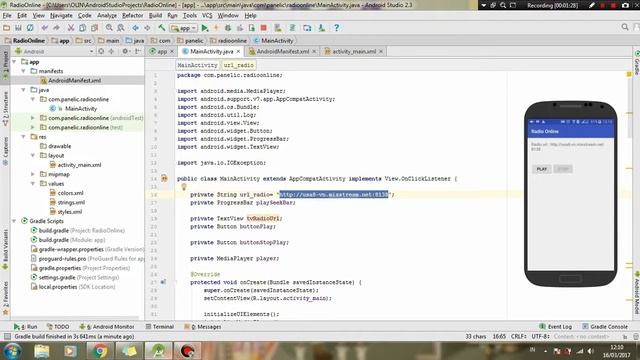Image resolution: width=640 pixels, height=360 pixels.
Task: Toggle the Event Log tool window
Action: 556,327
